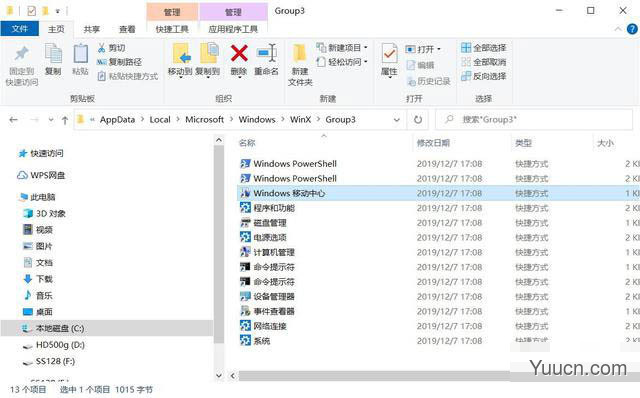Image resolution: width=640 pixels, height=398 pixels.
Task: Open the 轻松访问 dropdown
Action: pyautogui.click(x=342, y=62)
